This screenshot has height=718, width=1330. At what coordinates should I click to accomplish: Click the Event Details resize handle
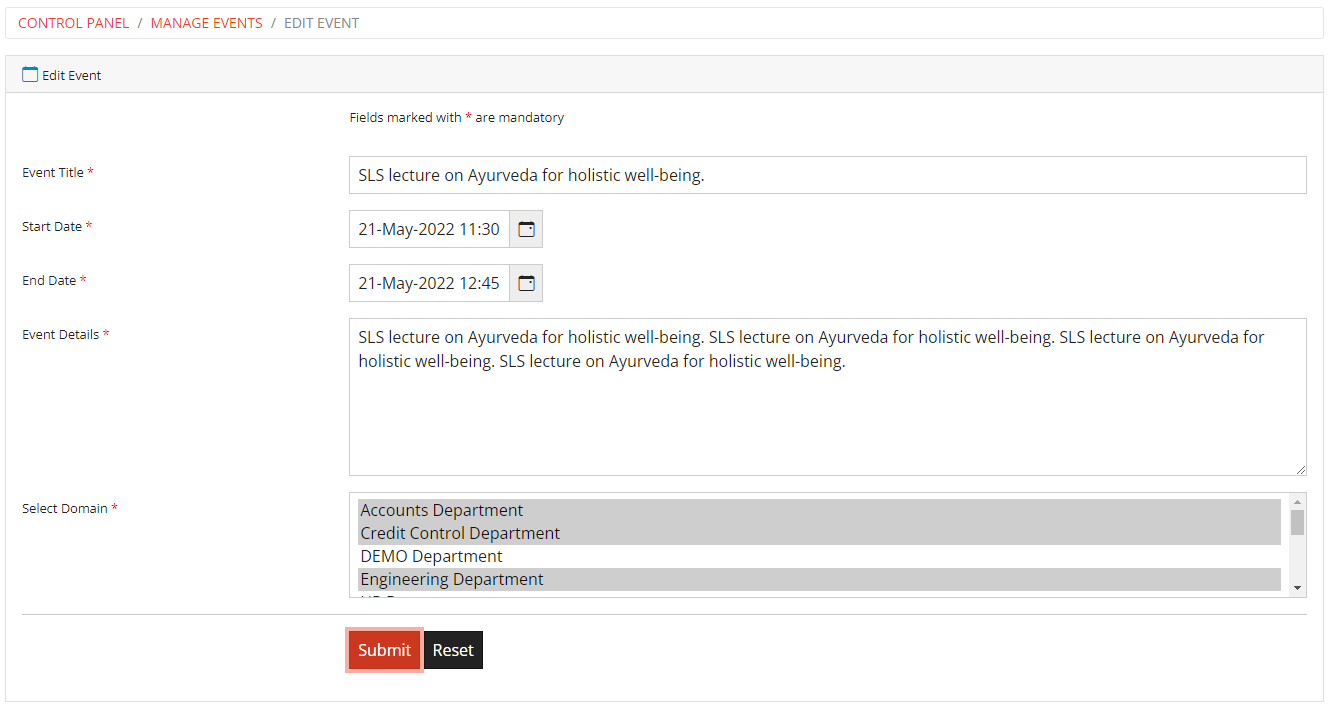pyautogui.click(x=1300, y=469)
